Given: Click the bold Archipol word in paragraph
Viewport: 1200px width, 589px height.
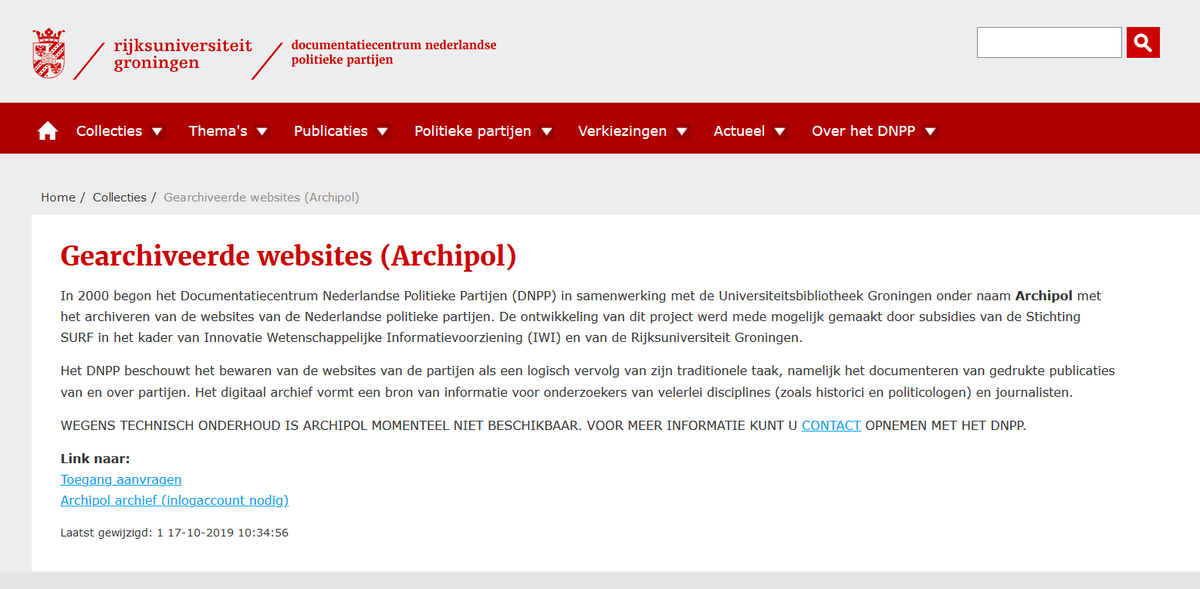Looking at the screenshot, I should [1046, 296].
